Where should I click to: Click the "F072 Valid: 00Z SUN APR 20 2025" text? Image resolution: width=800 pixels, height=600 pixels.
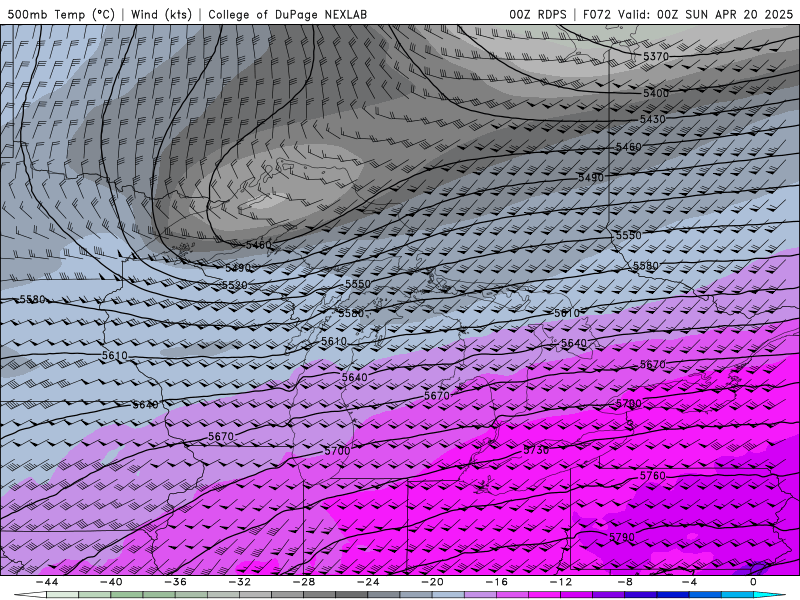(688, 14)
